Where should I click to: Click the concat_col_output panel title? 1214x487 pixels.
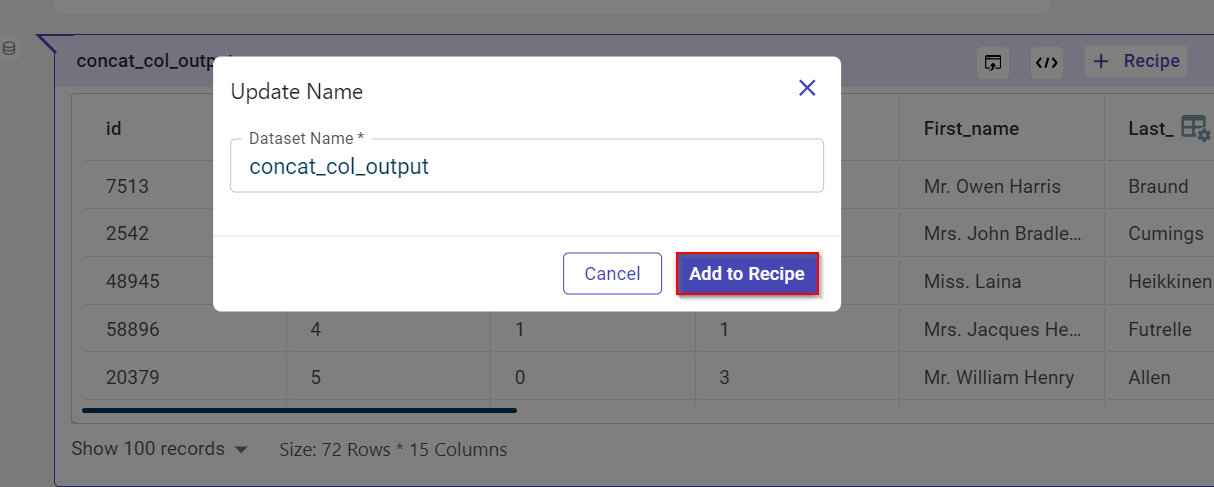point(140,61)
